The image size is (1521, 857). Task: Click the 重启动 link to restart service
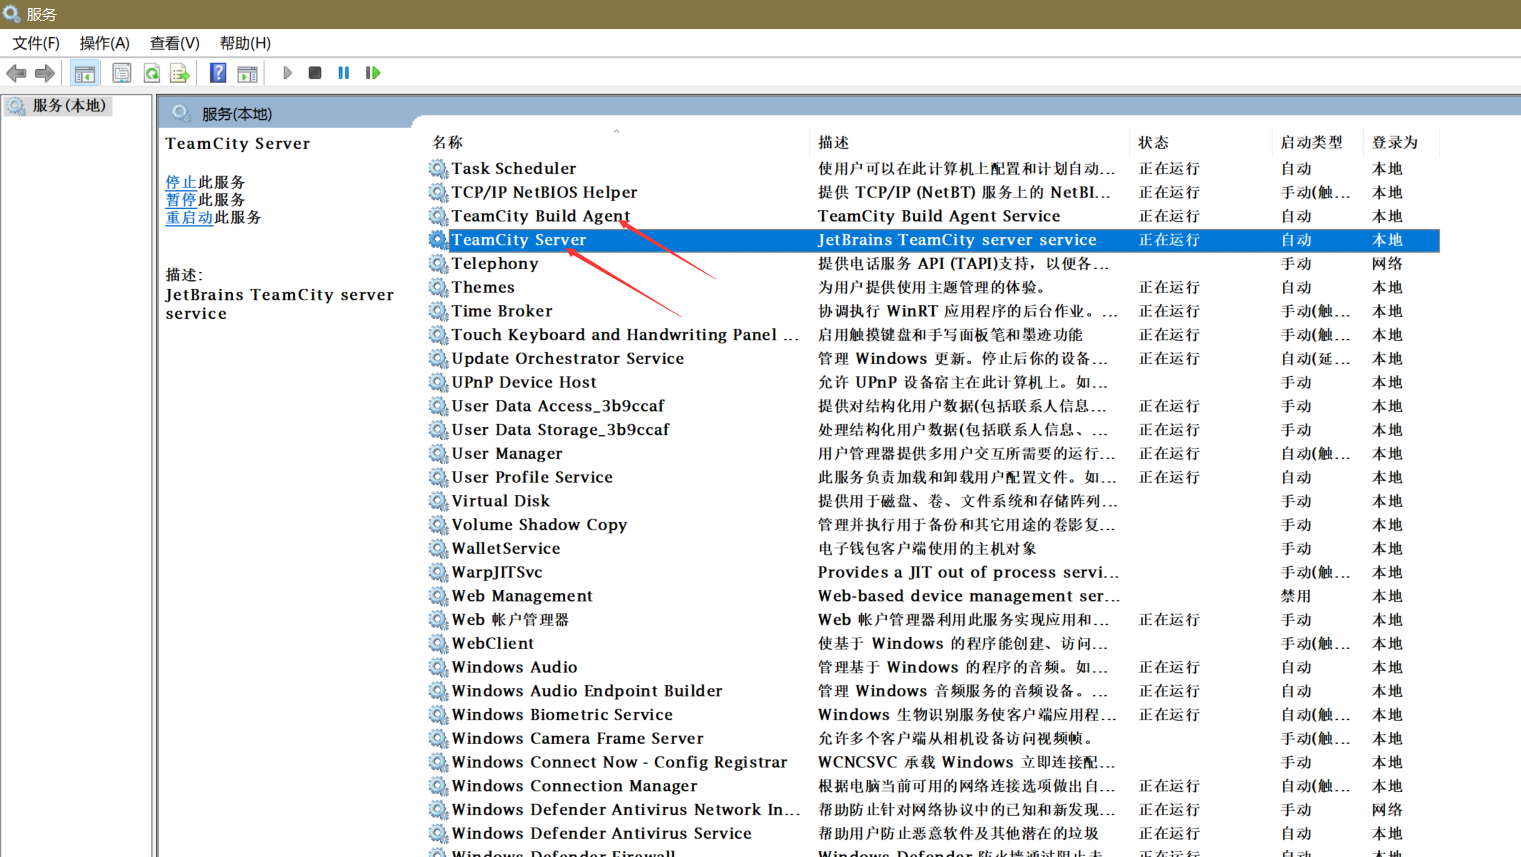(x=189, y=217)
